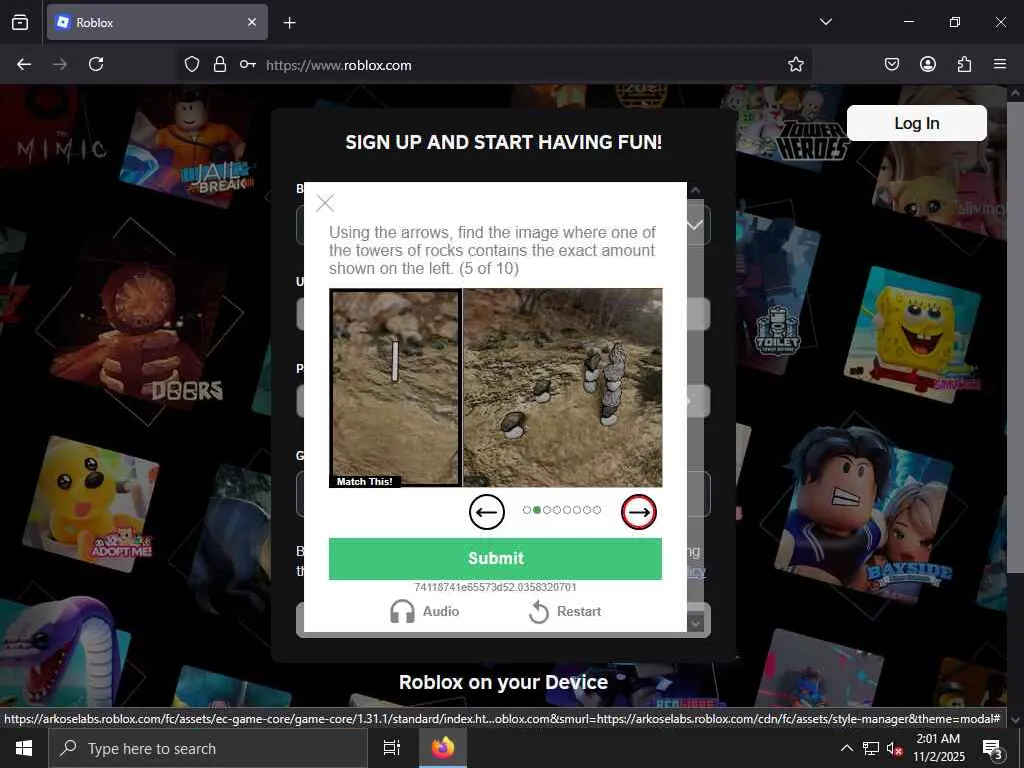Show hidden system tray icons
Screen dimensions: 1024x768
coord(846,748)
